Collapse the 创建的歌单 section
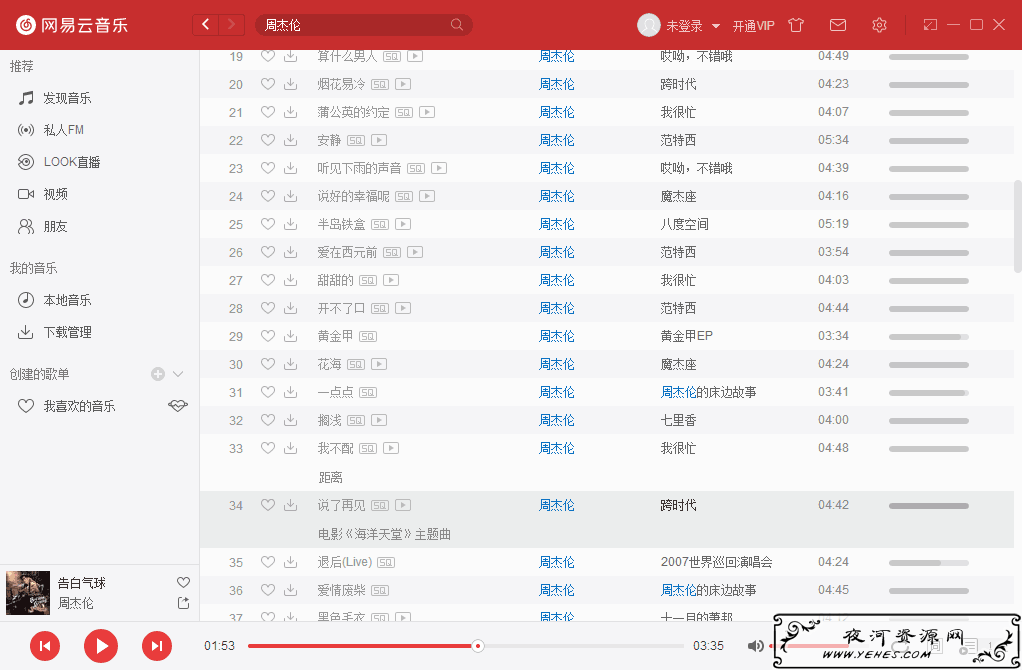This screenshot has height=670, width=1022. click(178, 374)
